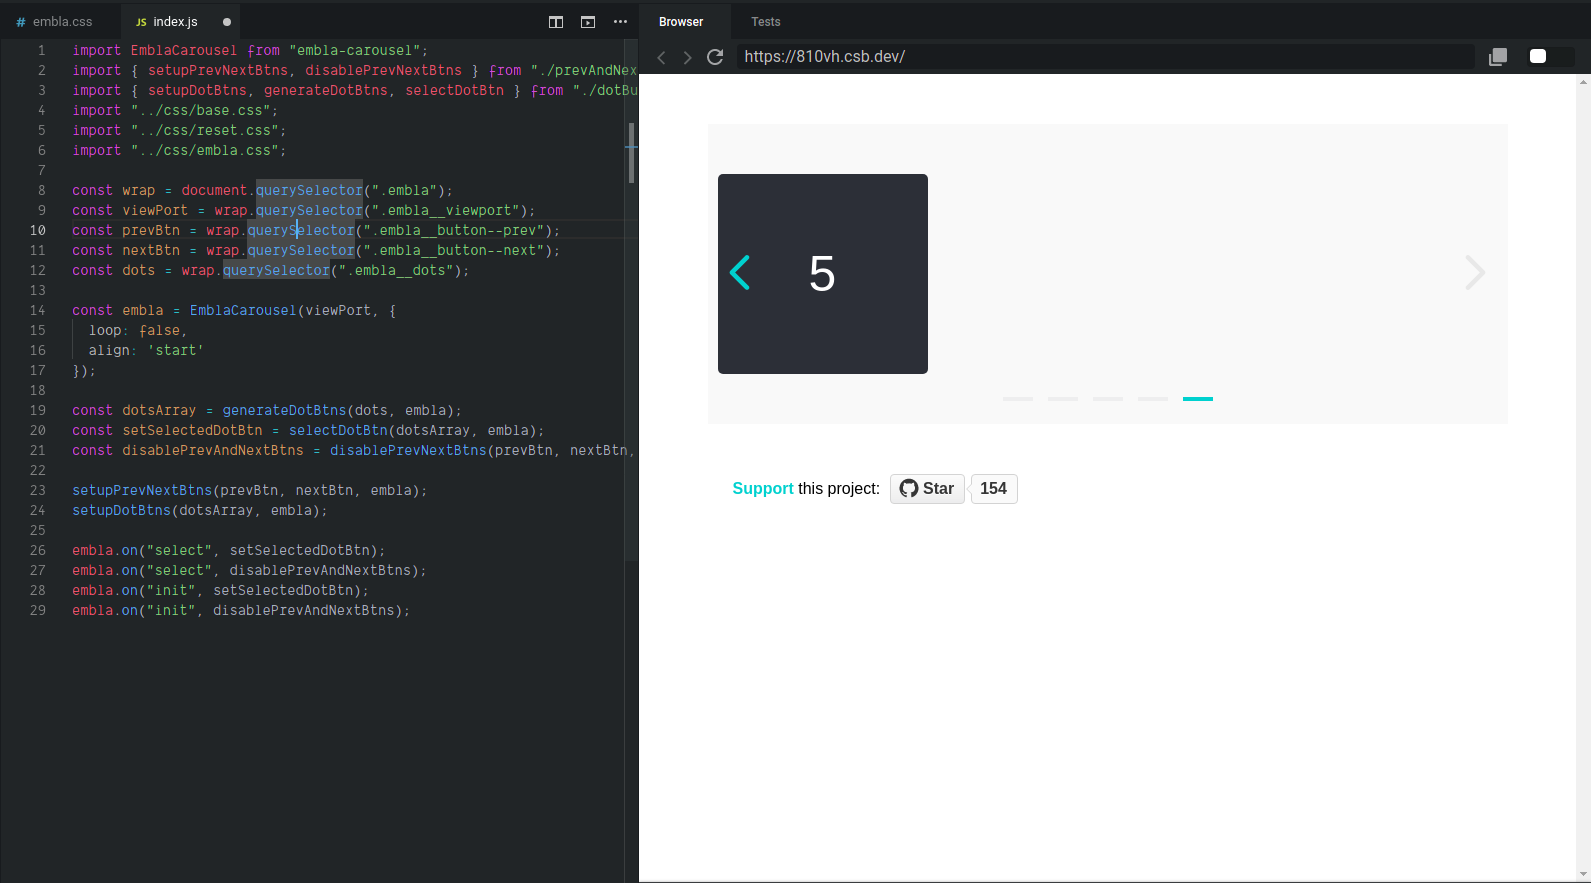Follow the Support link

763,489
